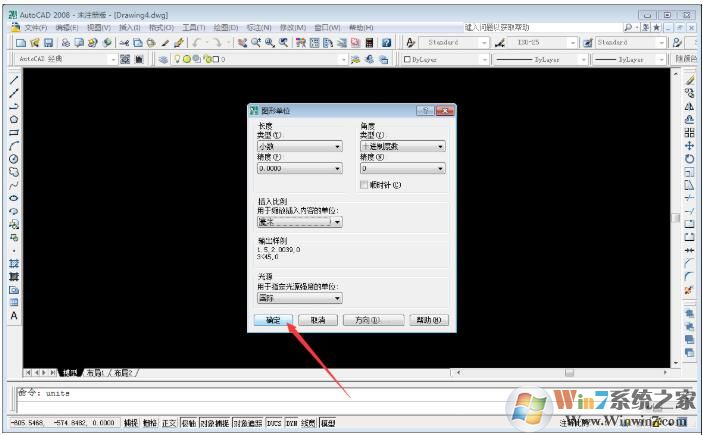
Task: Select the Circle tool in draw toolbar
Action: pyautogui.click(x=14, y=158)
